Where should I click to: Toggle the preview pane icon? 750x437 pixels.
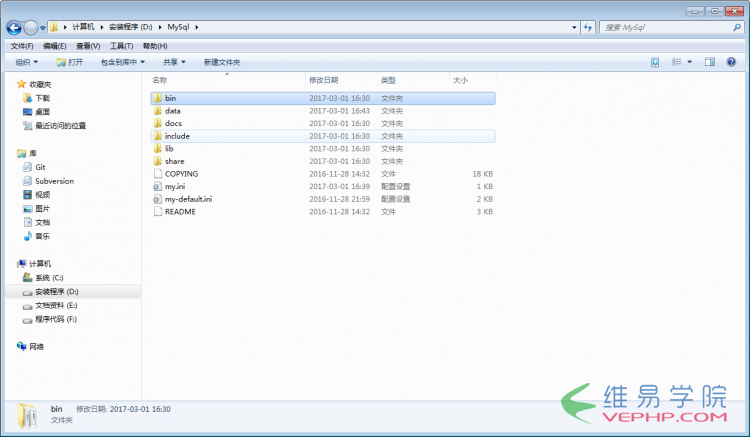(x=710, y=62)
